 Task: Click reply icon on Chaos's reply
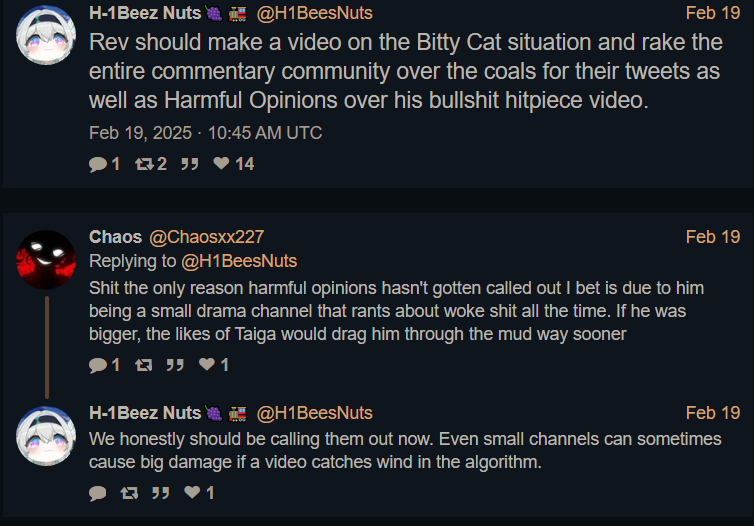click(98, 365)
